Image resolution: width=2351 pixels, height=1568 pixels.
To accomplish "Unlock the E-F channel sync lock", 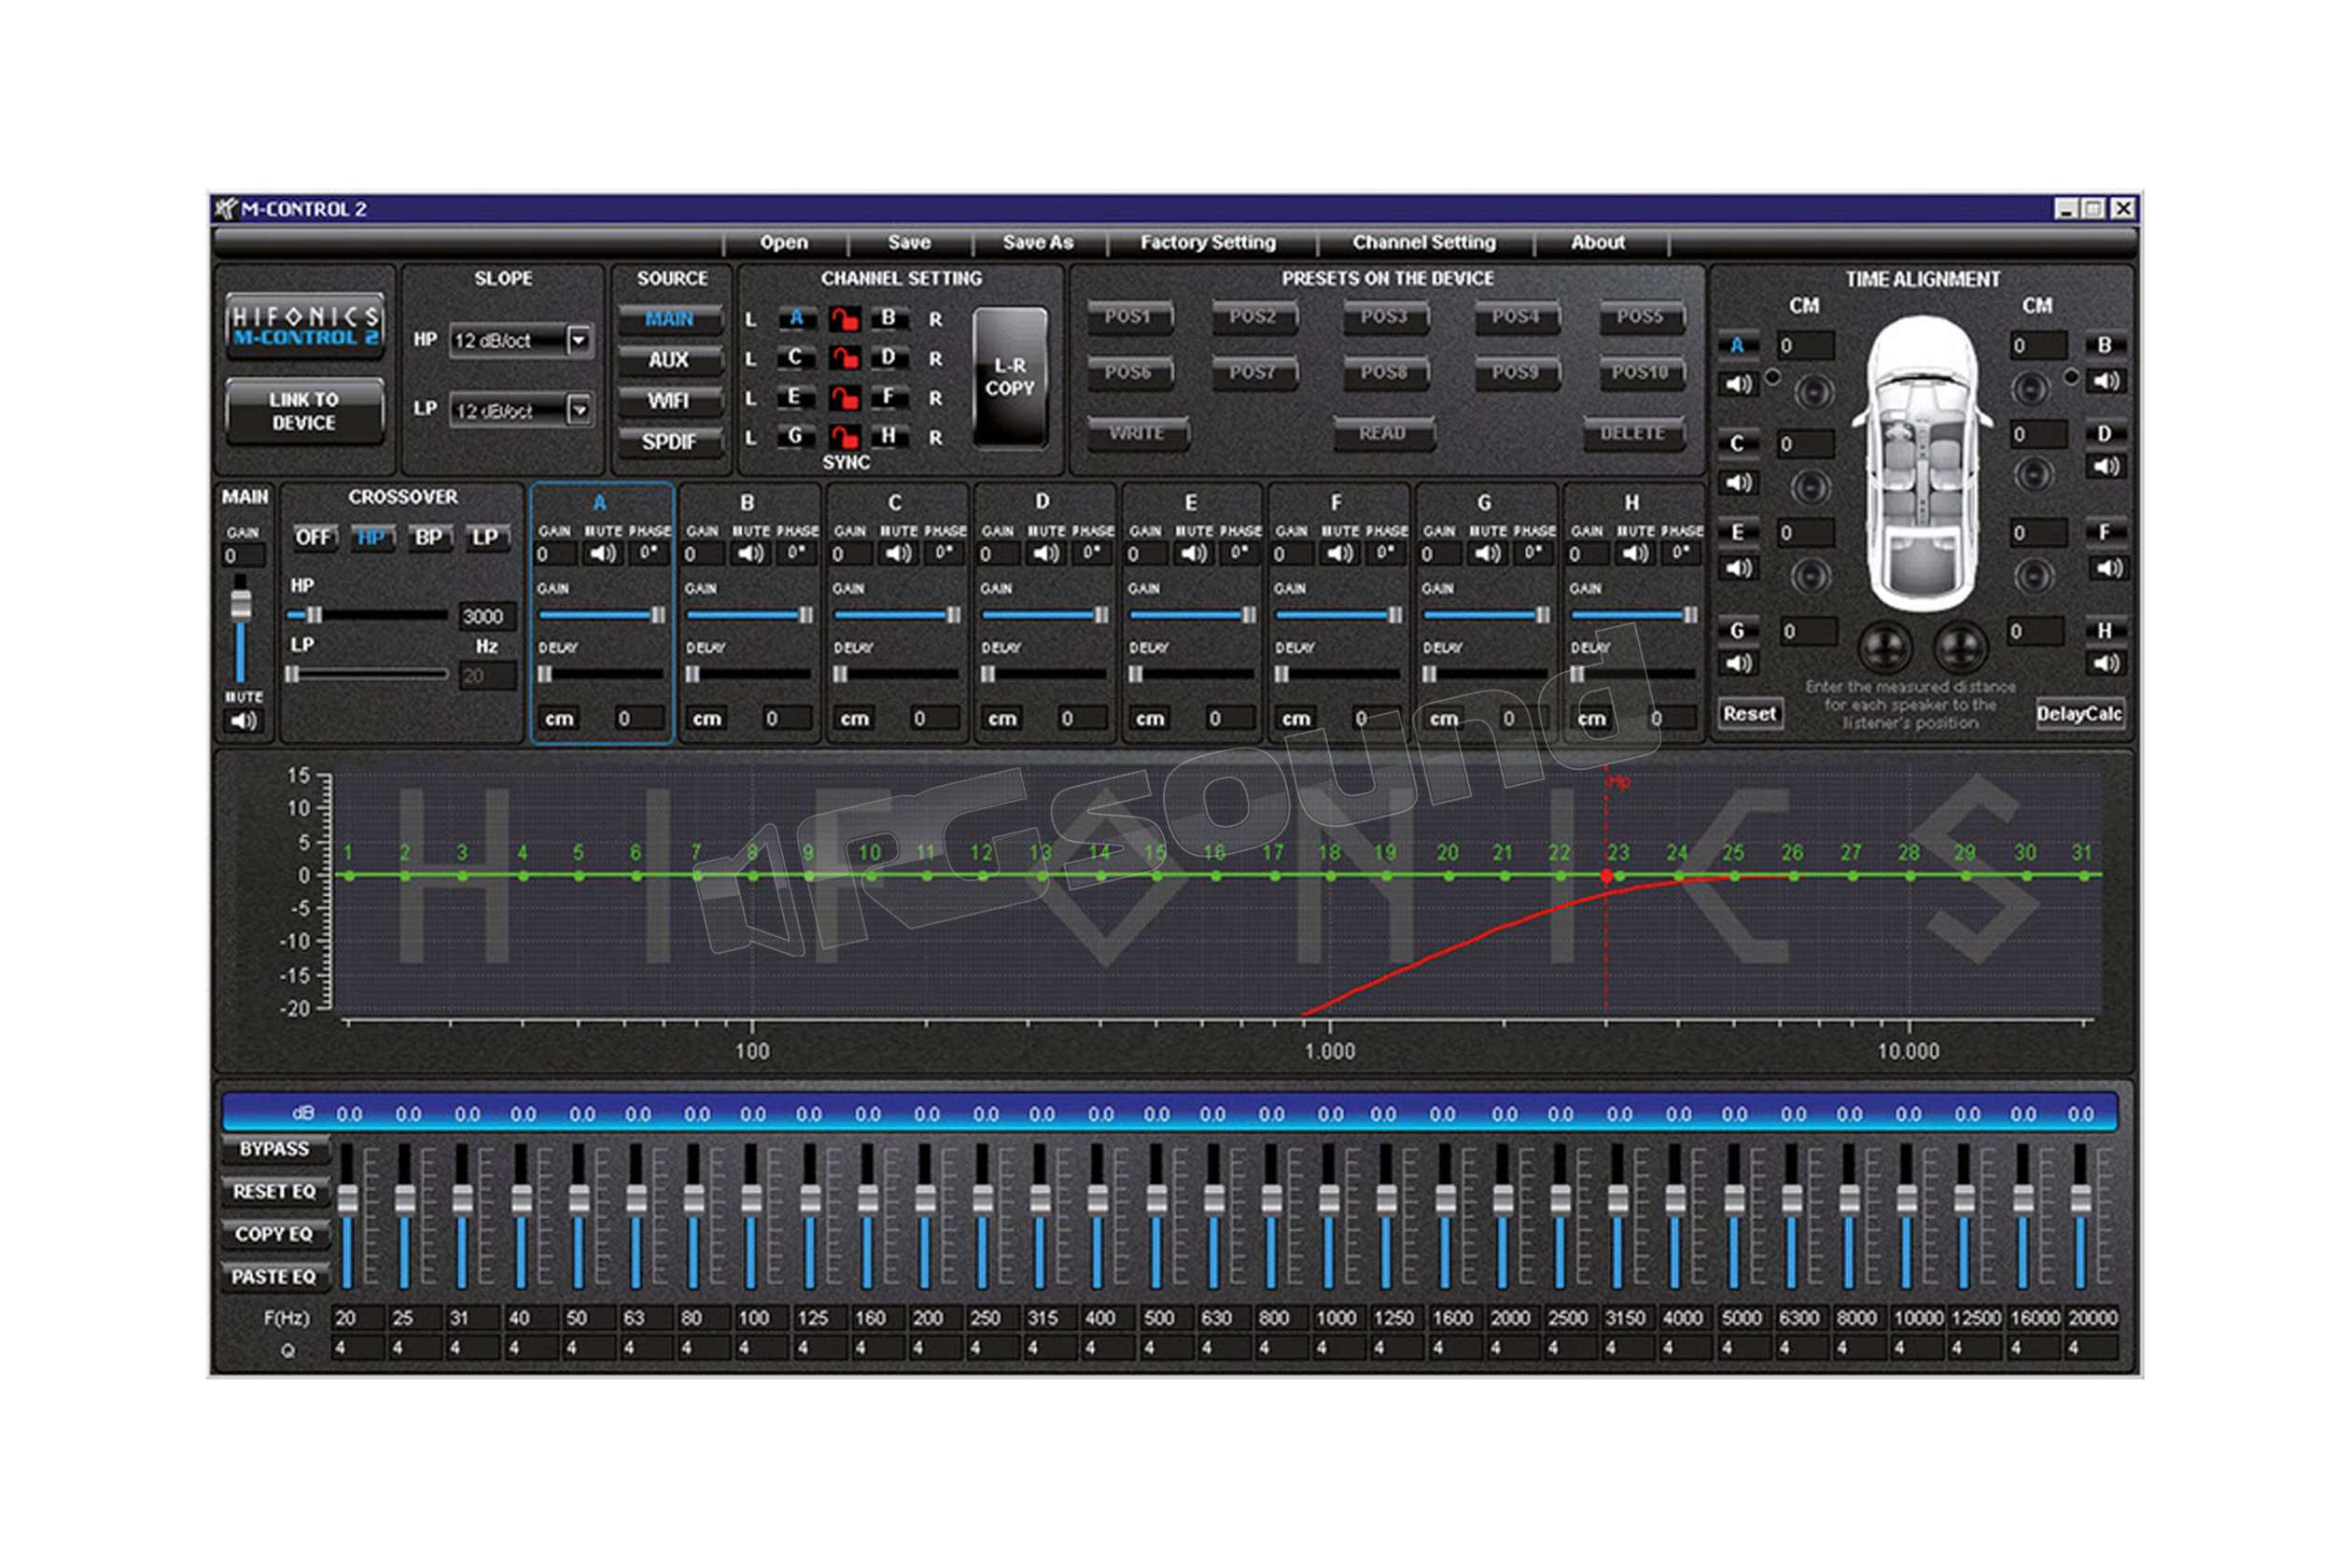I will coord(845,398).
